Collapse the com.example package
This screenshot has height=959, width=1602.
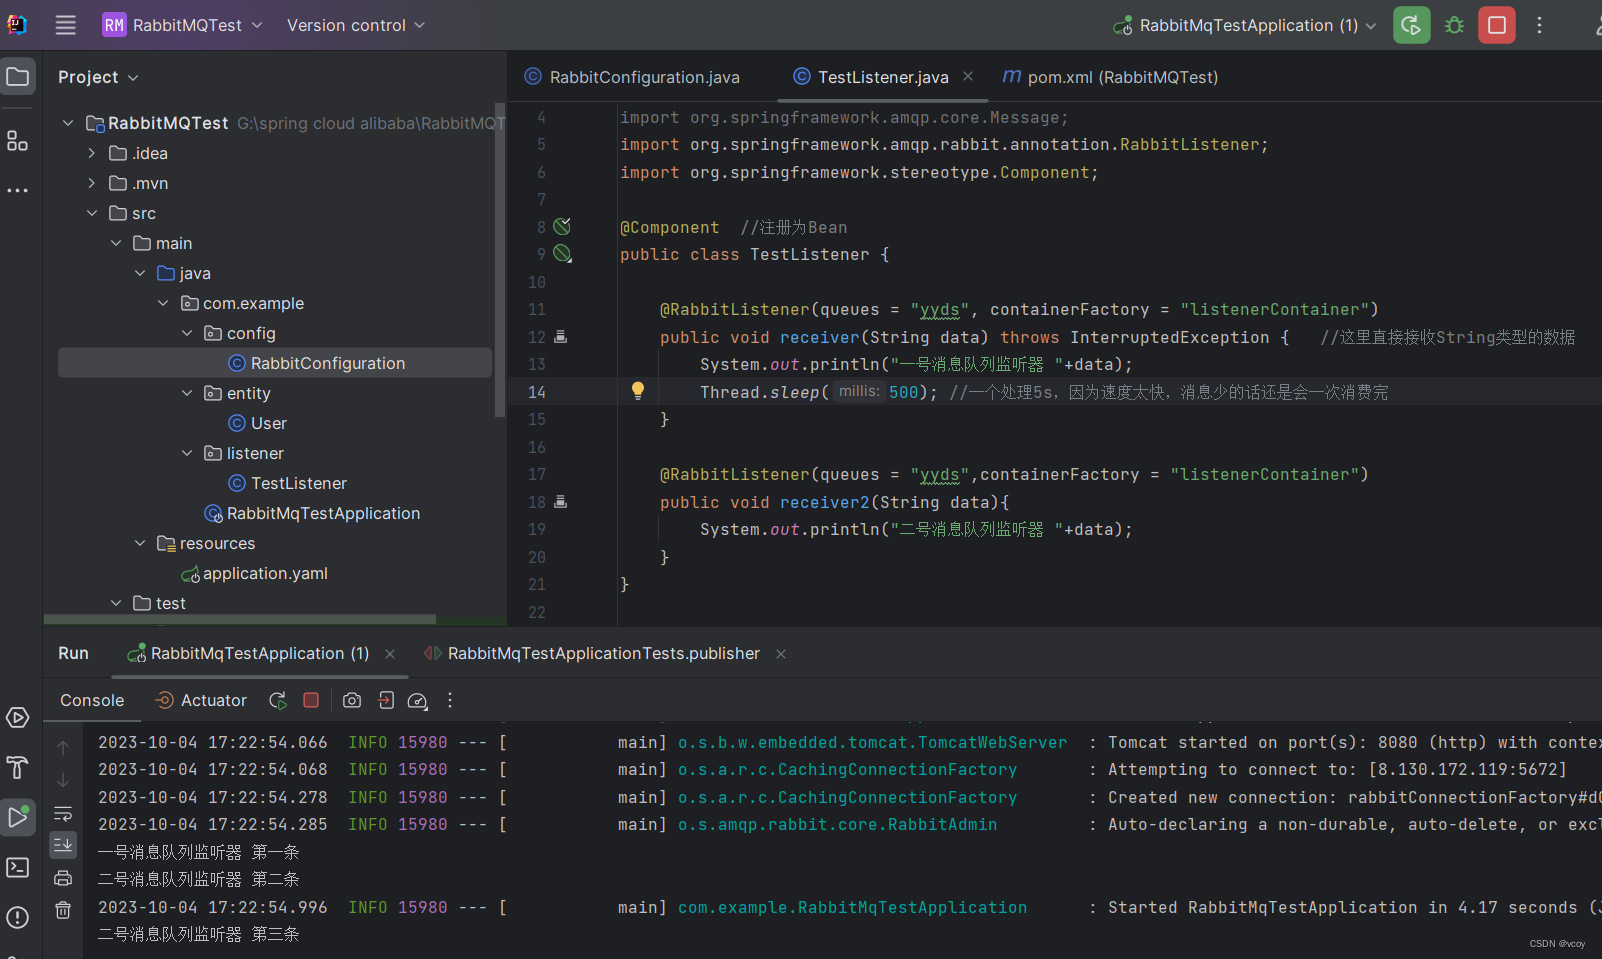pyautogui.click(x=163, y=303)
